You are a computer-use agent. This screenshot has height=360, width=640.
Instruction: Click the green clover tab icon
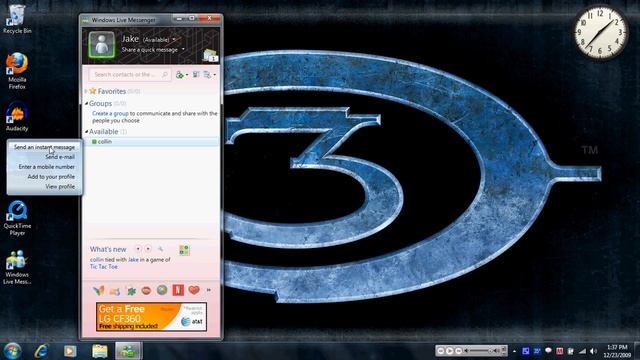[x=131, y=291]
